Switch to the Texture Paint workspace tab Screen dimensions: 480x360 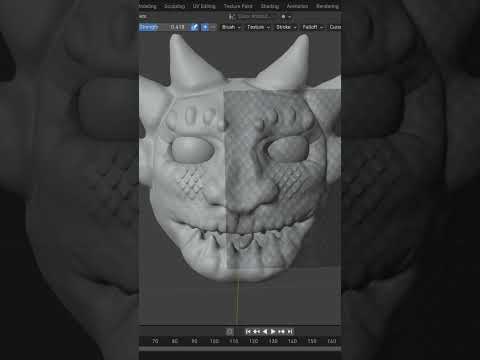click(x=238, y=6)
